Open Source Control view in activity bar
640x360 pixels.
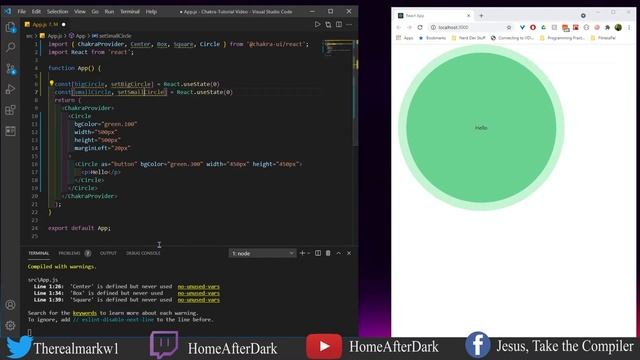pos(11,69)
